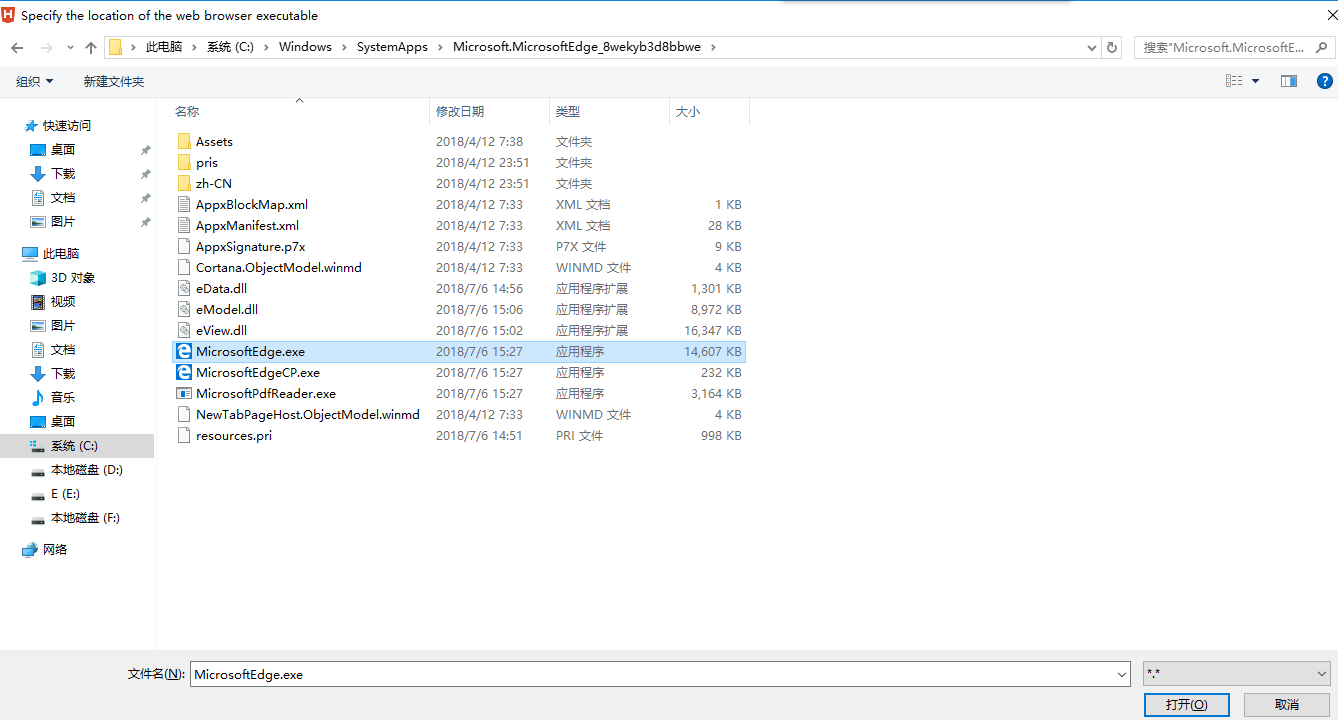The height and width of the screenshot is (720, 1338).
Task: Select 系统 (C:) breadcrumb segment
Action: tap(231, 47)
